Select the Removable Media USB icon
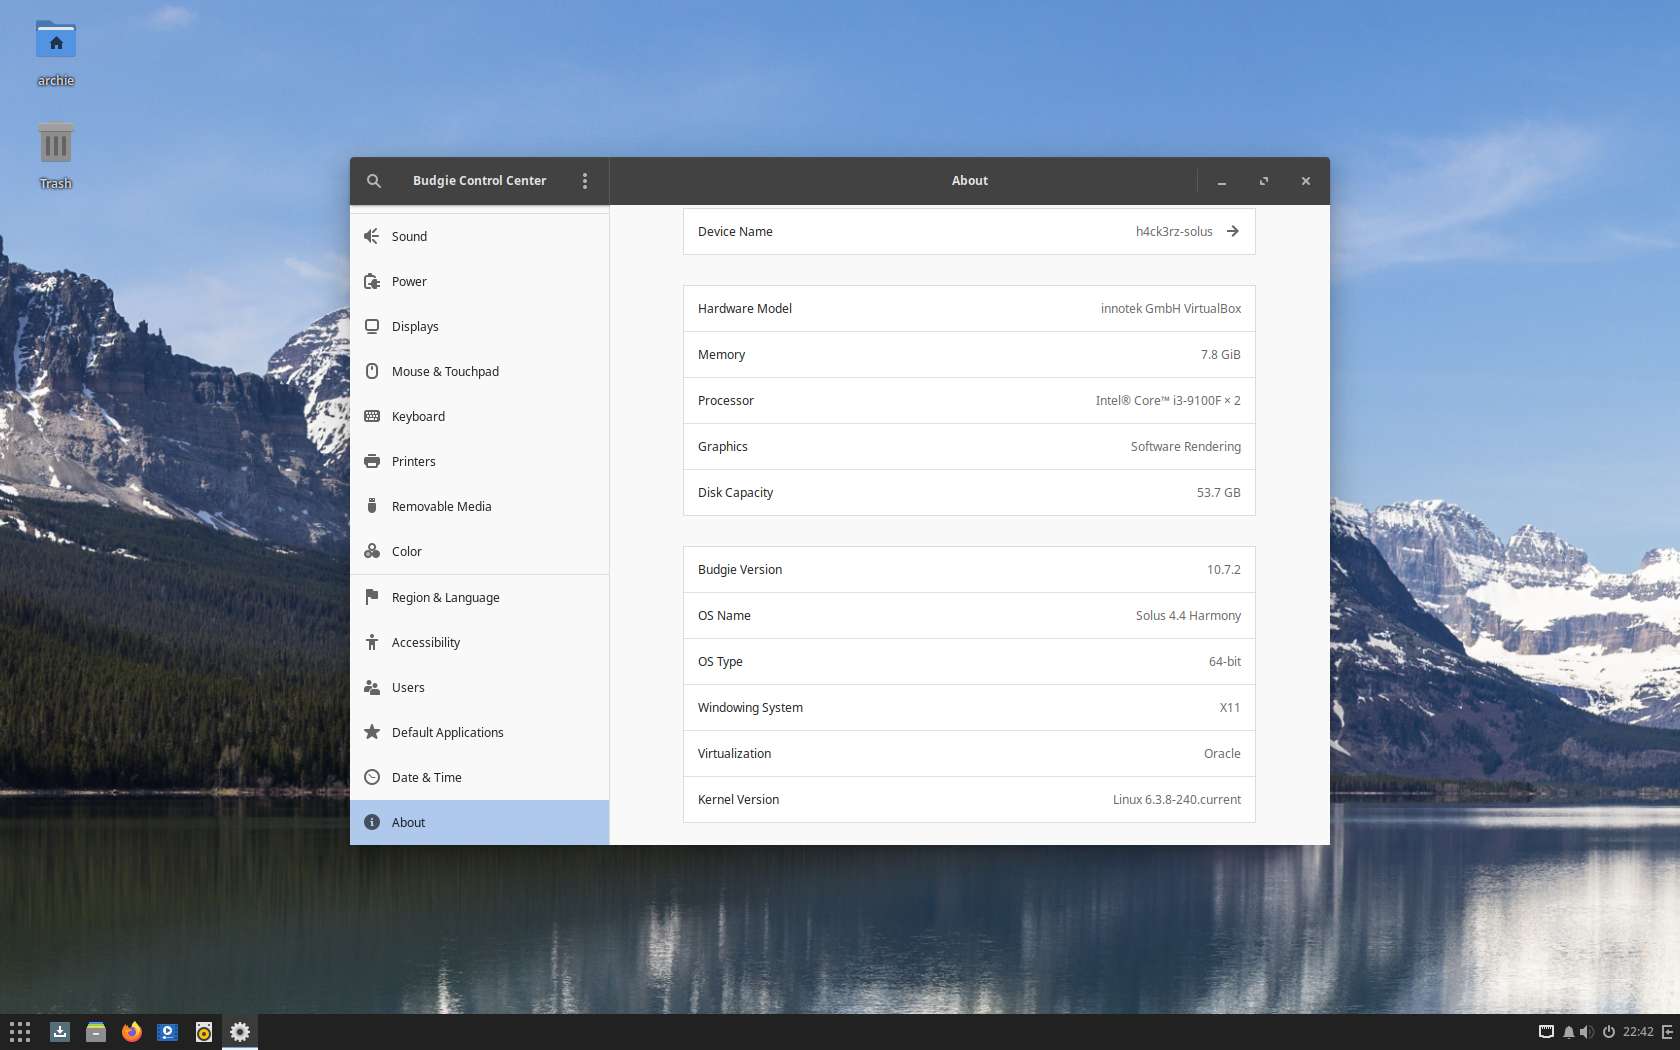Viewport: 1680px width, 1050px height. point(372,506)
